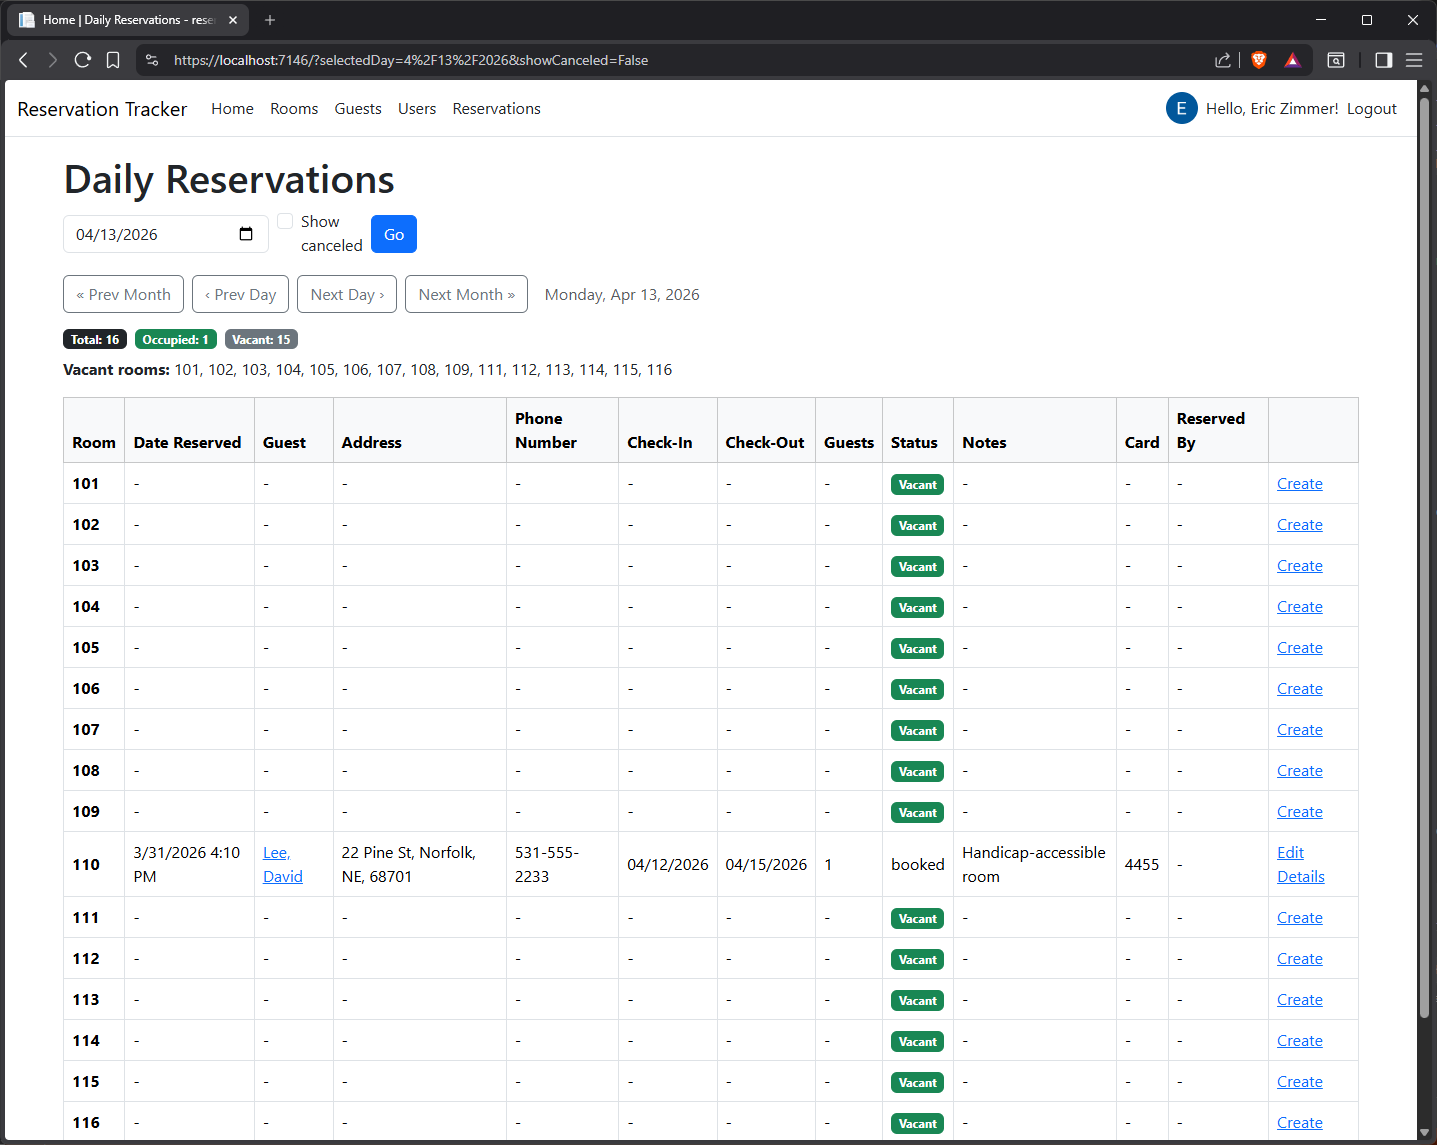Open guest Lee, David's profile link

(x=282, y=864)
